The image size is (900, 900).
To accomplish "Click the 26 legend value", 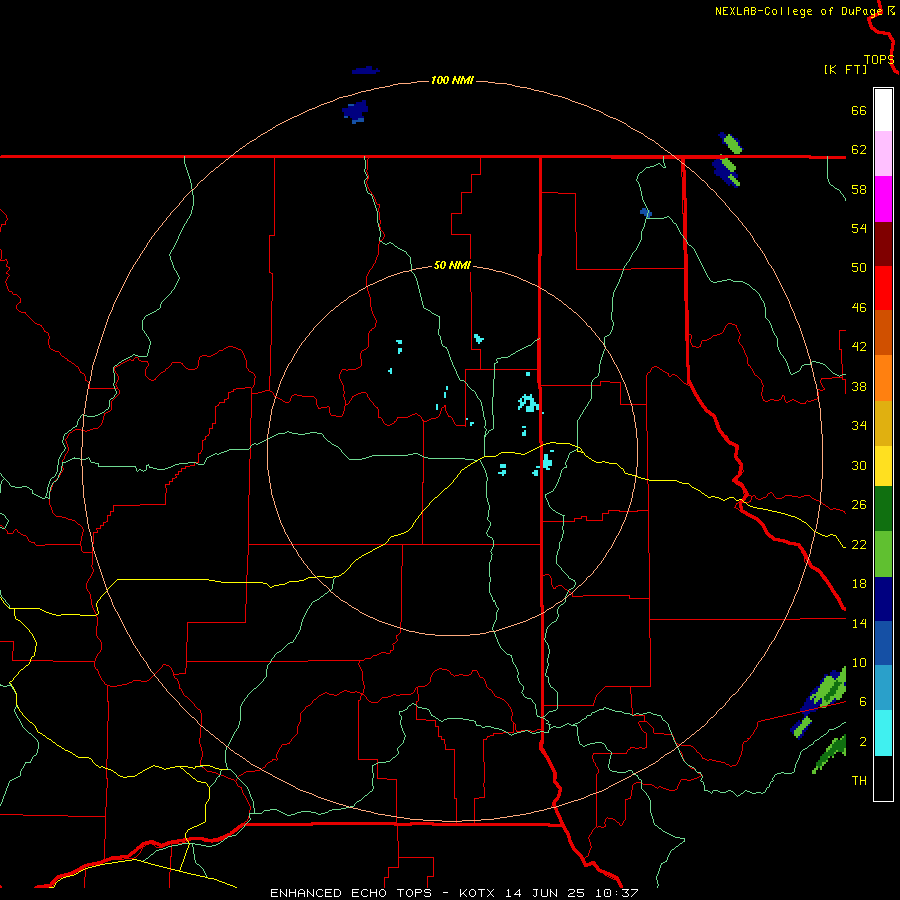I will click(859, 505).
